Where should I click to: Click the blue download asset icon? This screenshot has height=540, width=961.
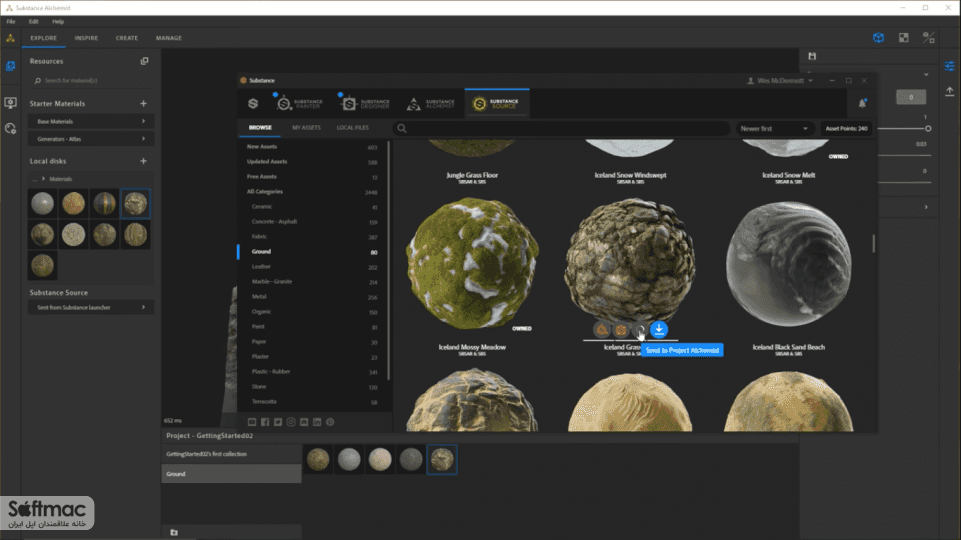pos(659,329)
